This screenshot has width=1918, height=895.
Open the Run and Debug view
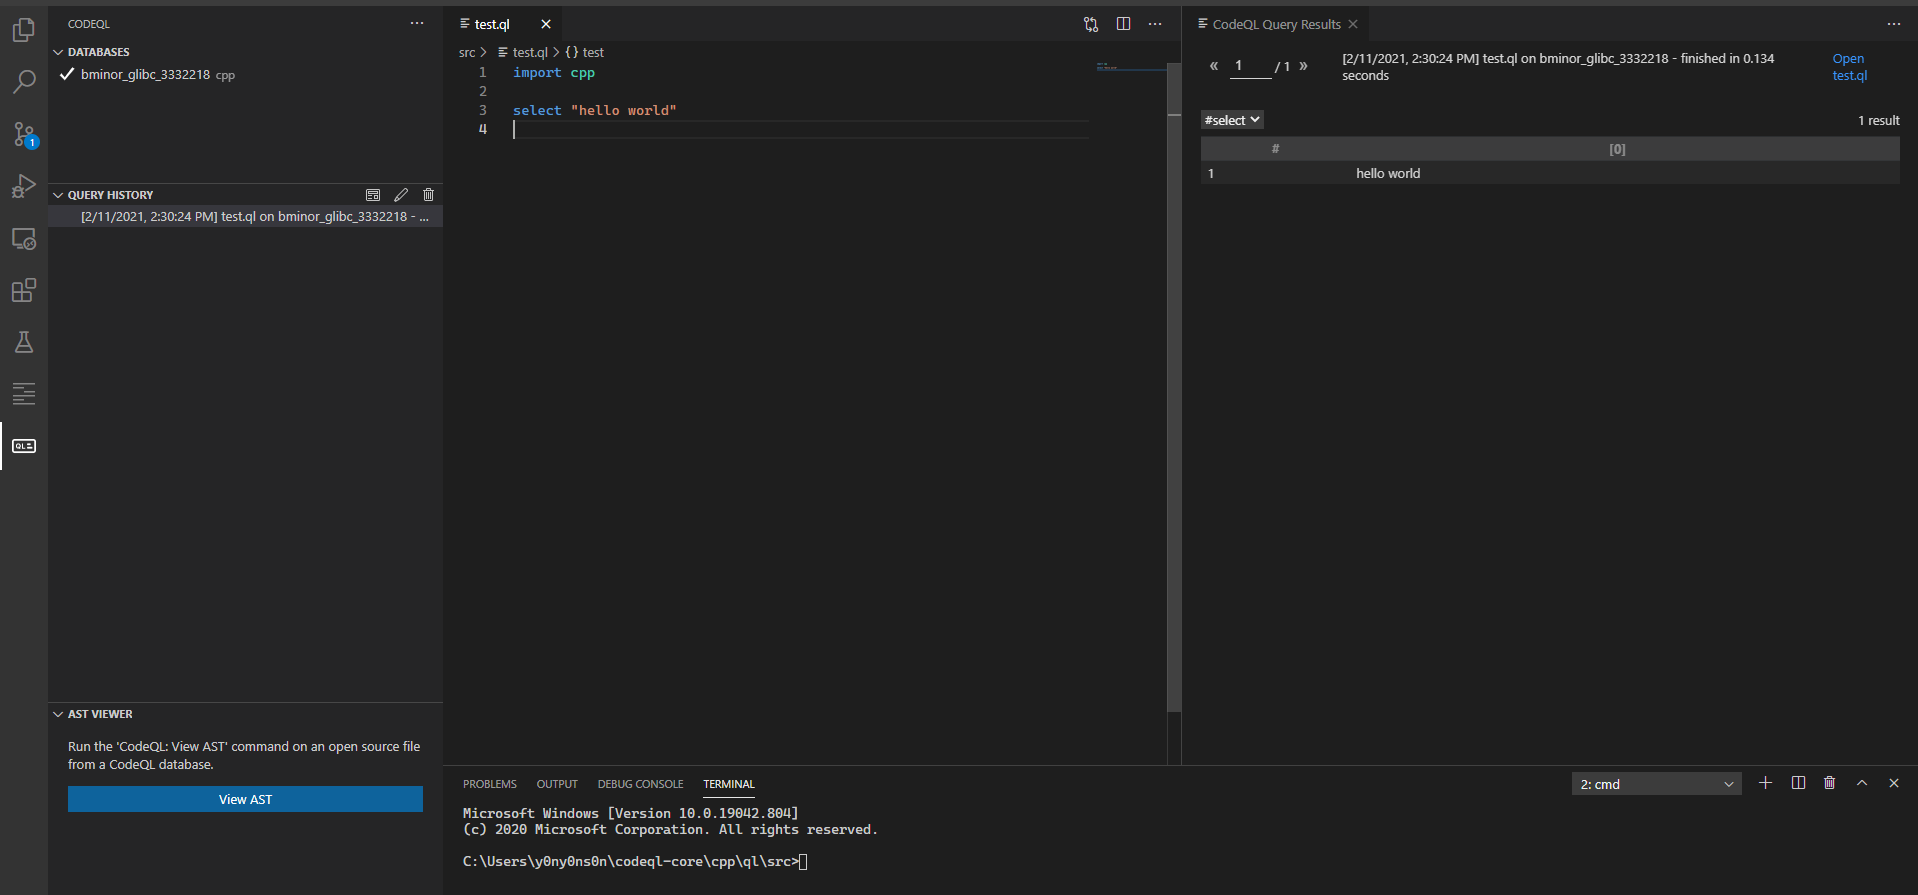click(x=24, y=187)
